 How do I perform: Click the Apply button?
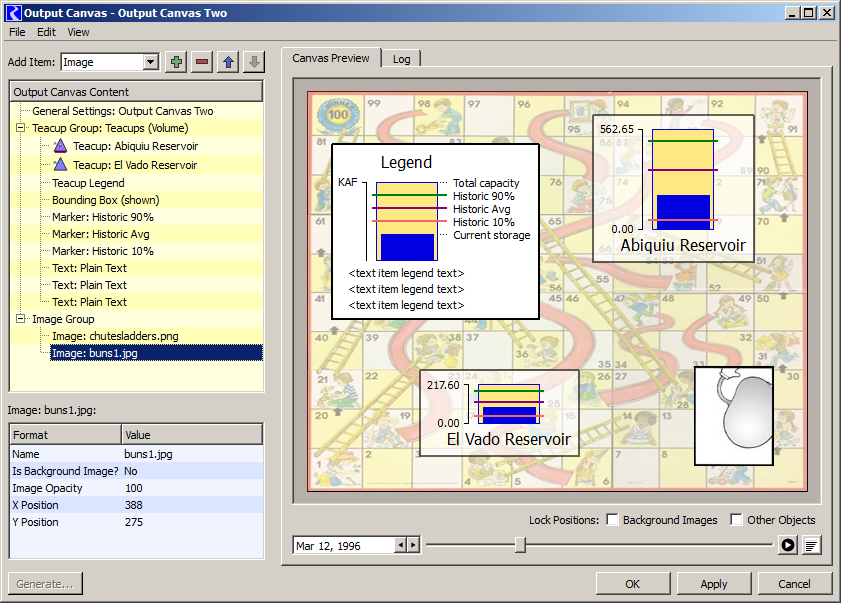pos(714,584)
